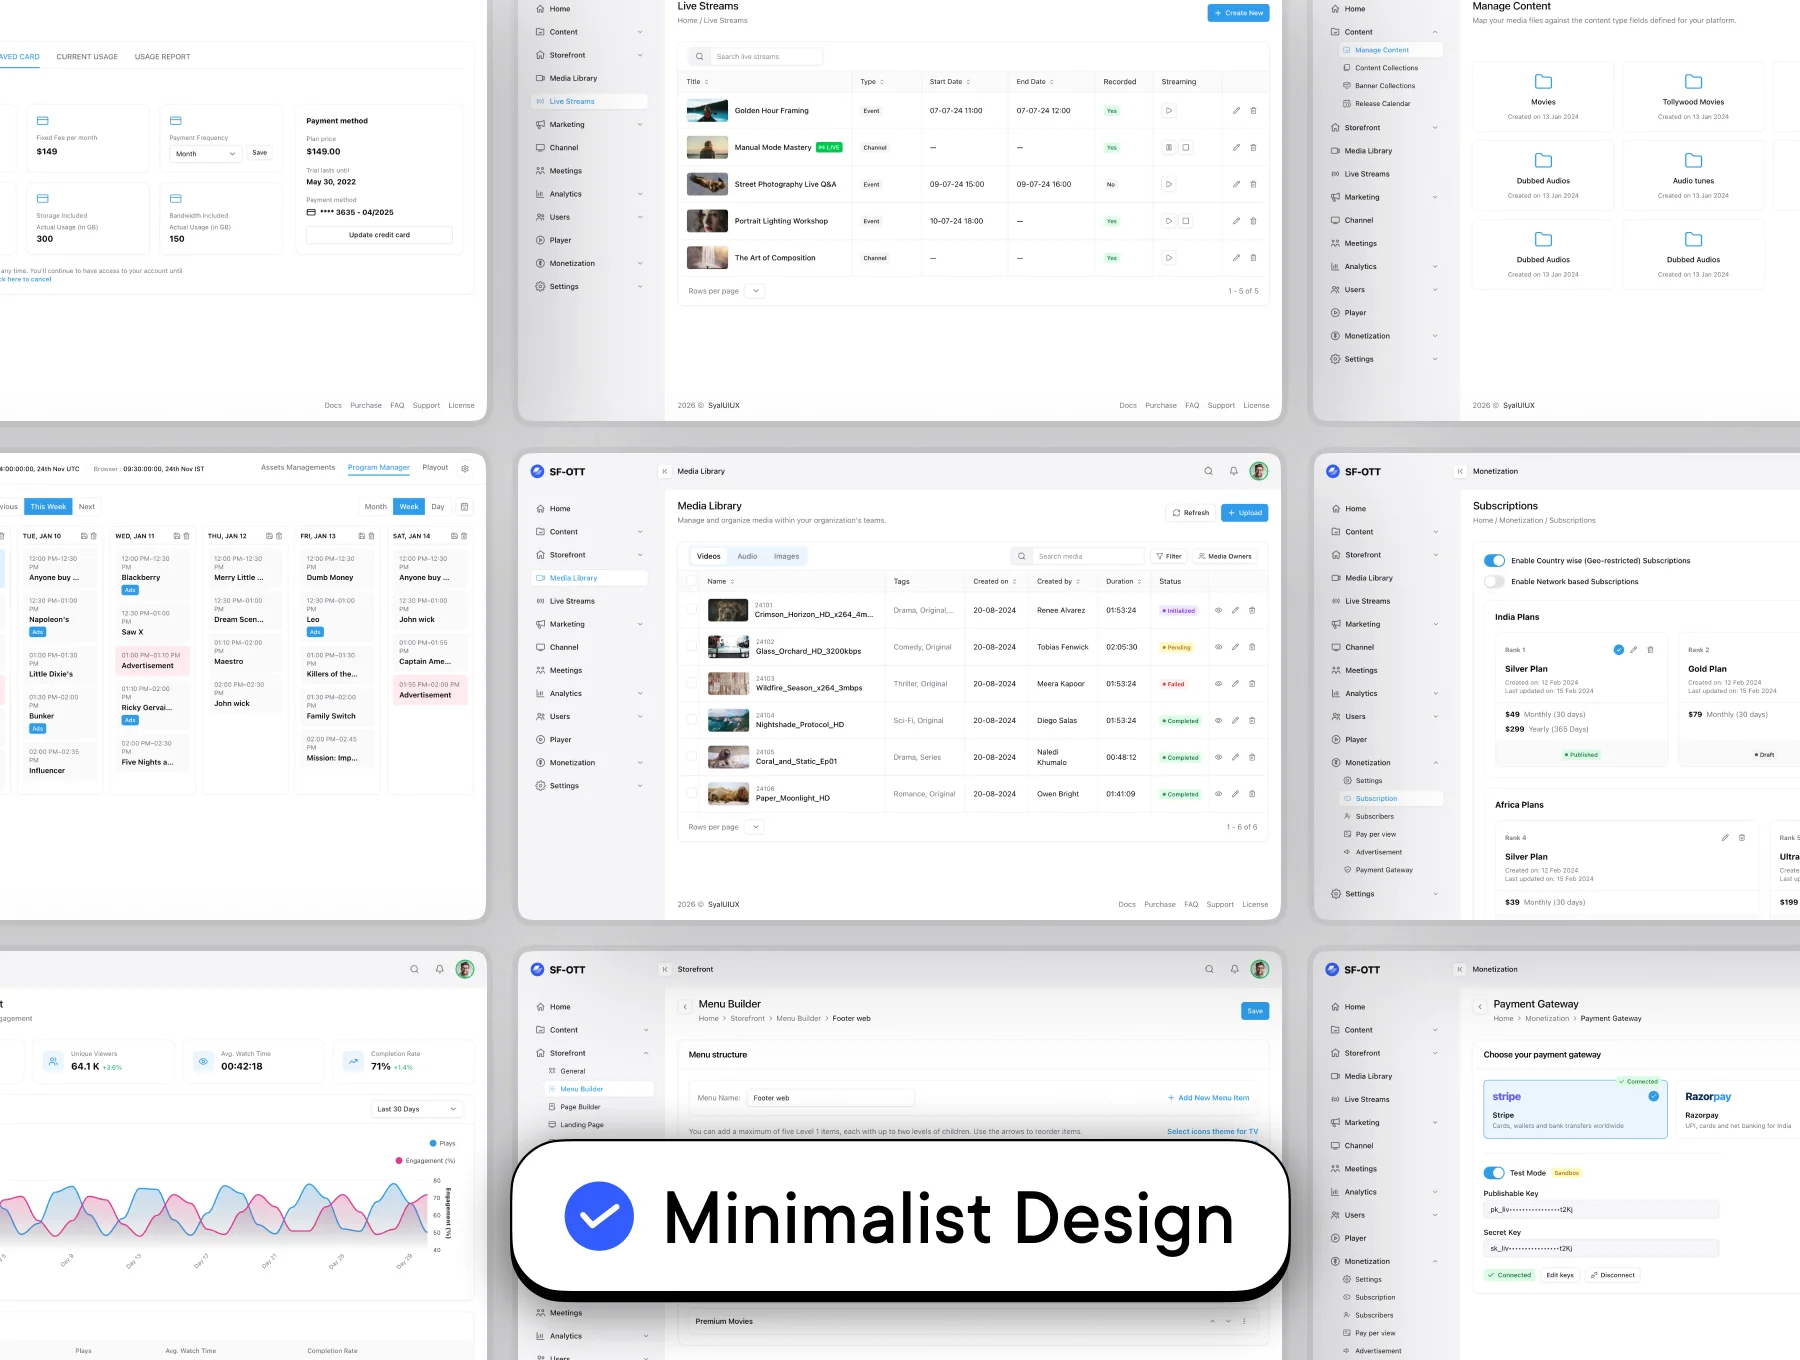Open Rows per page dropdown in Media Library
The height and width of the screenshot is (1360, 1800).
(756, 827)
